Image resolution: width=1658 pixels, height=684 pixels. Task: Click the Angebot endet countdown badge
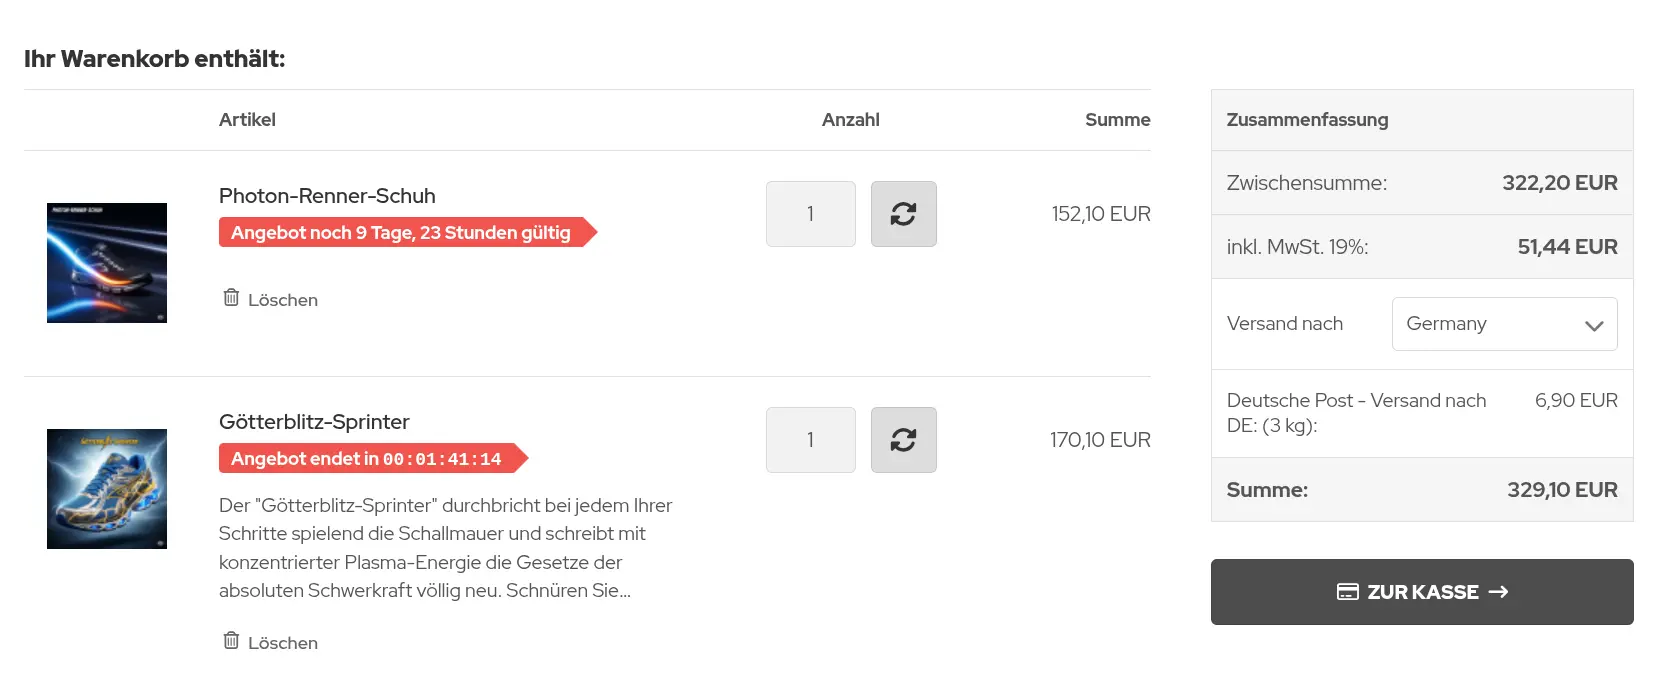[373, 458]
